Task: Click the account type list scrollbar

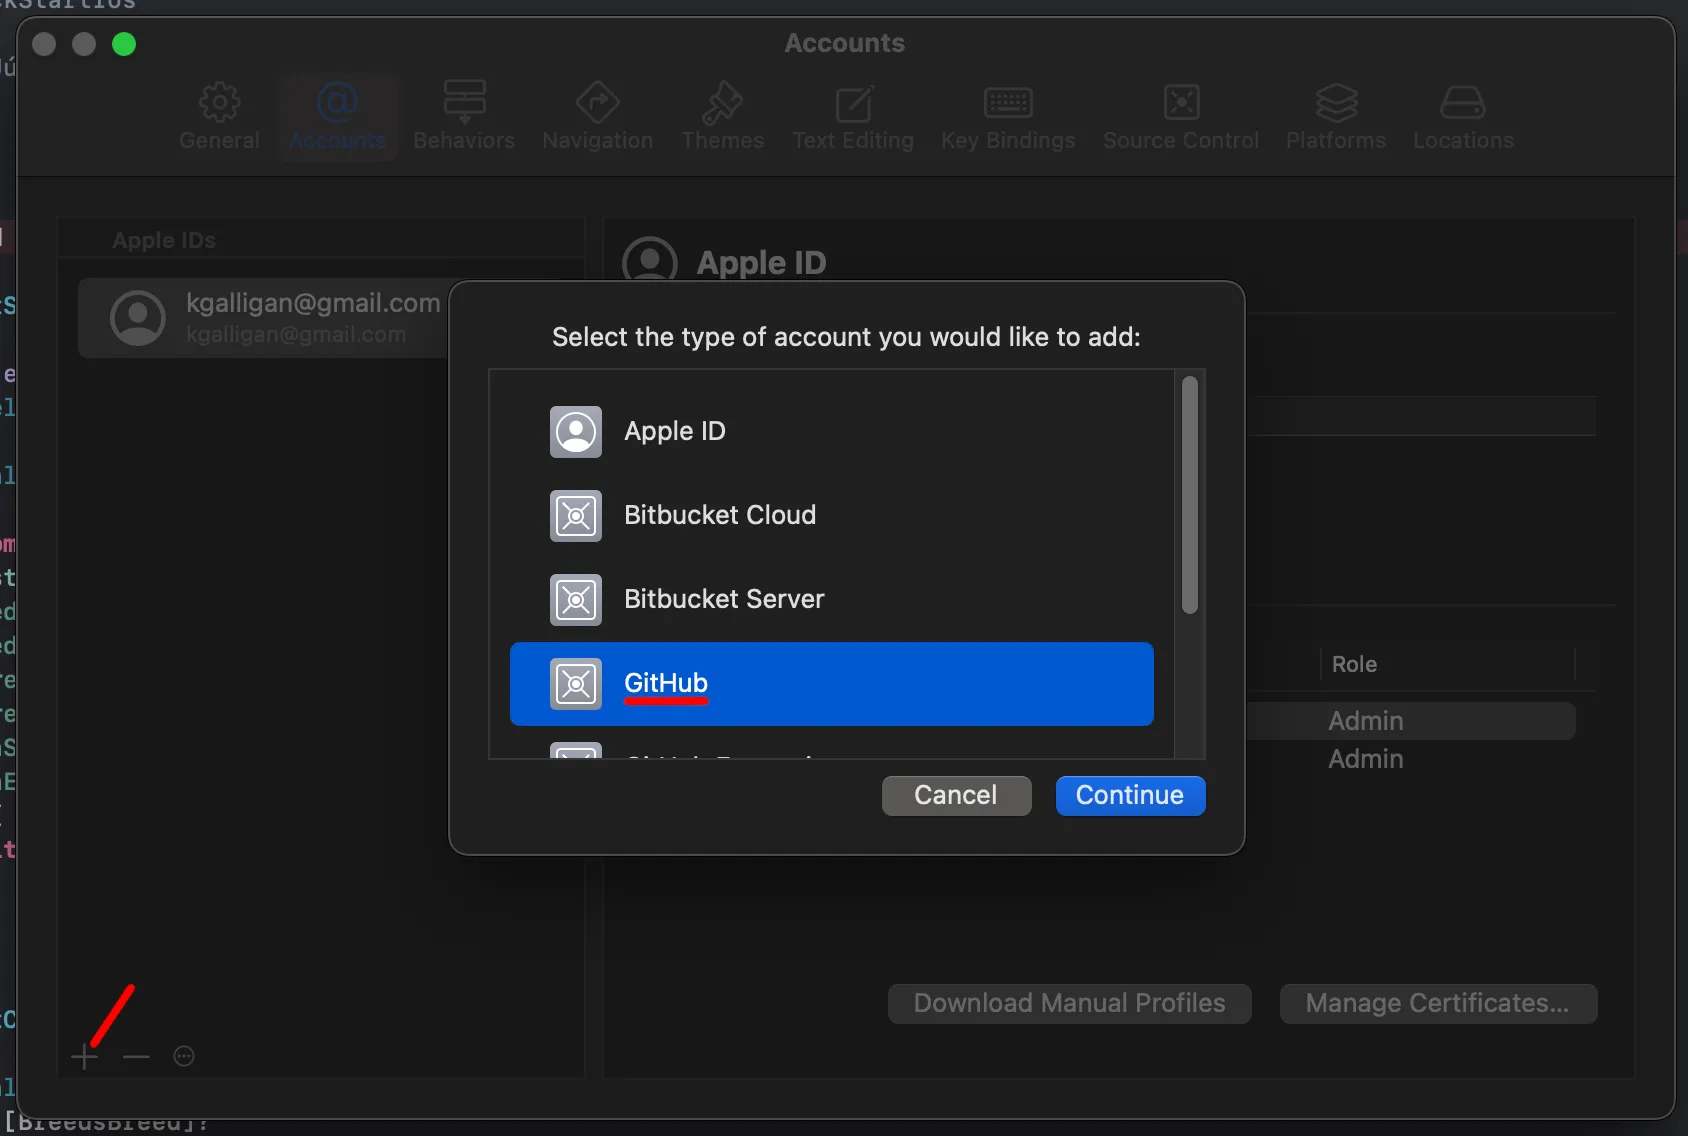Action: (x=1189, y=495)
